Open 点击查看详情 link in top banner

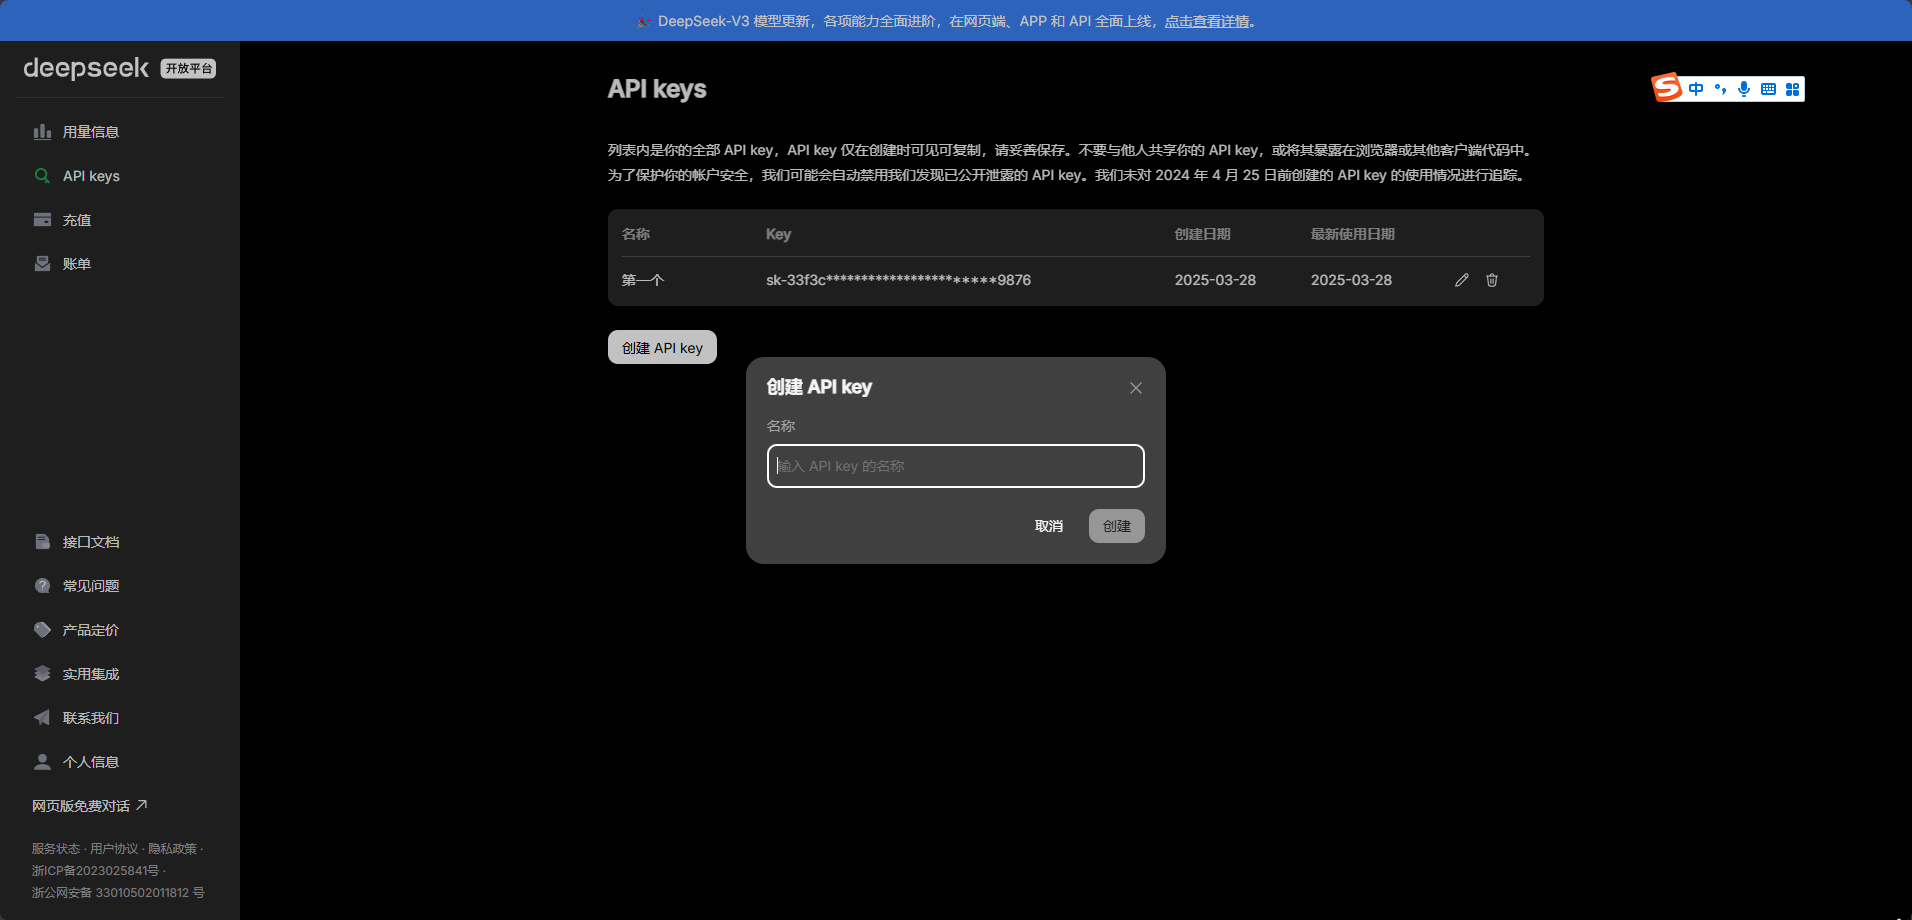pyautogui.click(x=1207, y=21)
